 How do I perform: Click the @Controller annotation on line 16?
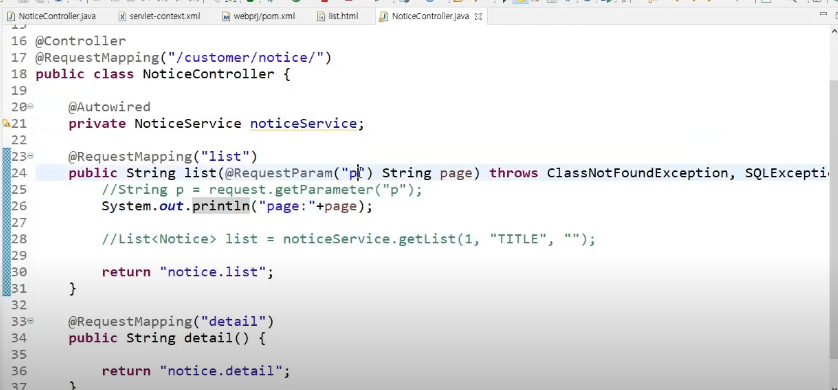point(81,41)
